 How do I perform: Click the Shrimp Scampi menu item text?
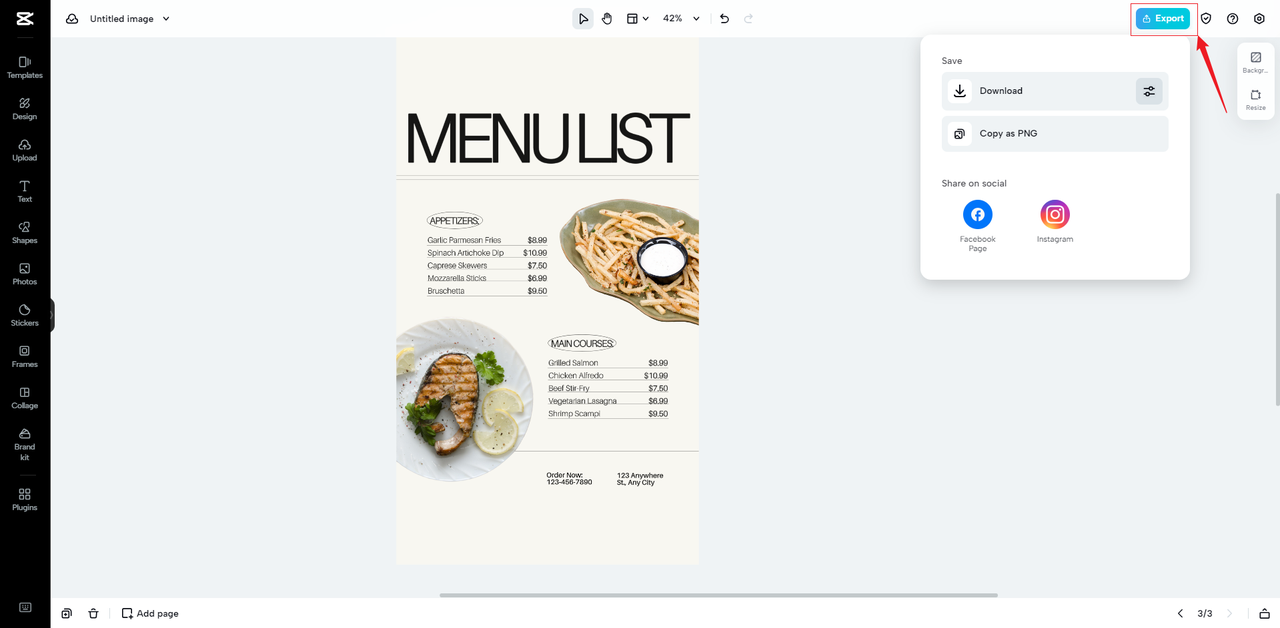[574, 413]
